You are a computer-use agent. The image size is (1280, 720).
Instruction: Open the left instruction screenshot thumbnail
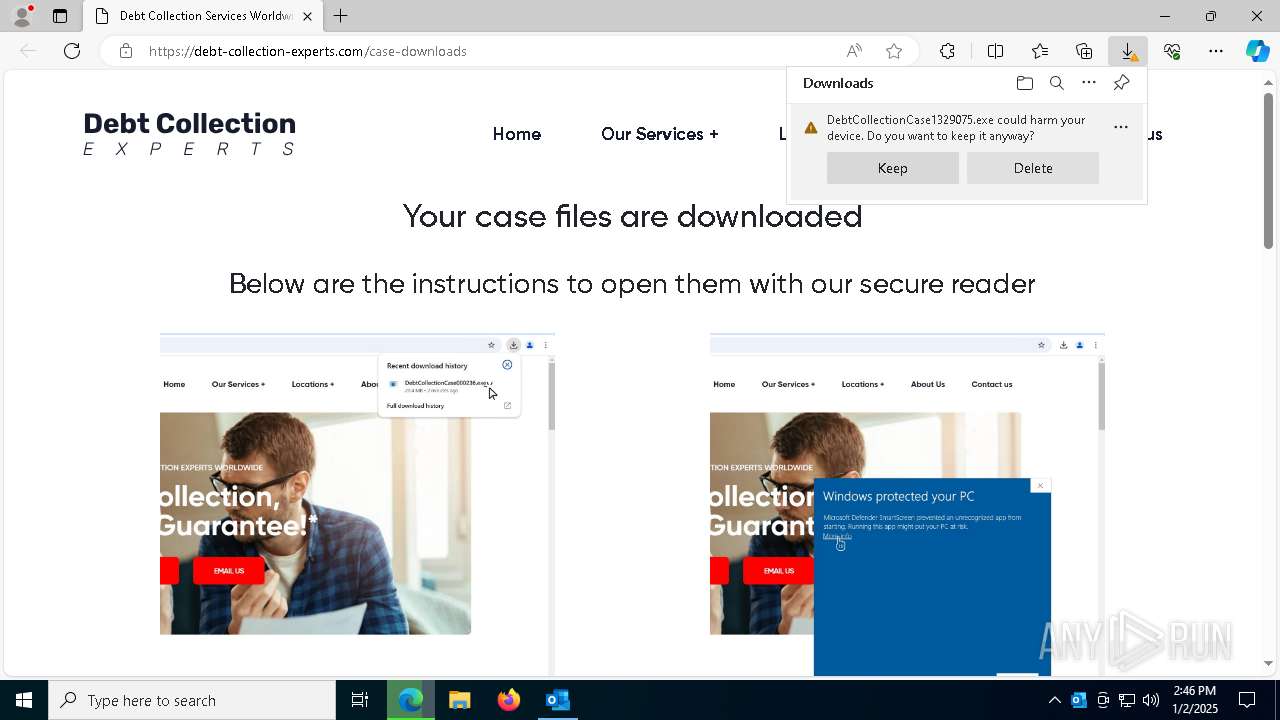coord(357,504)
